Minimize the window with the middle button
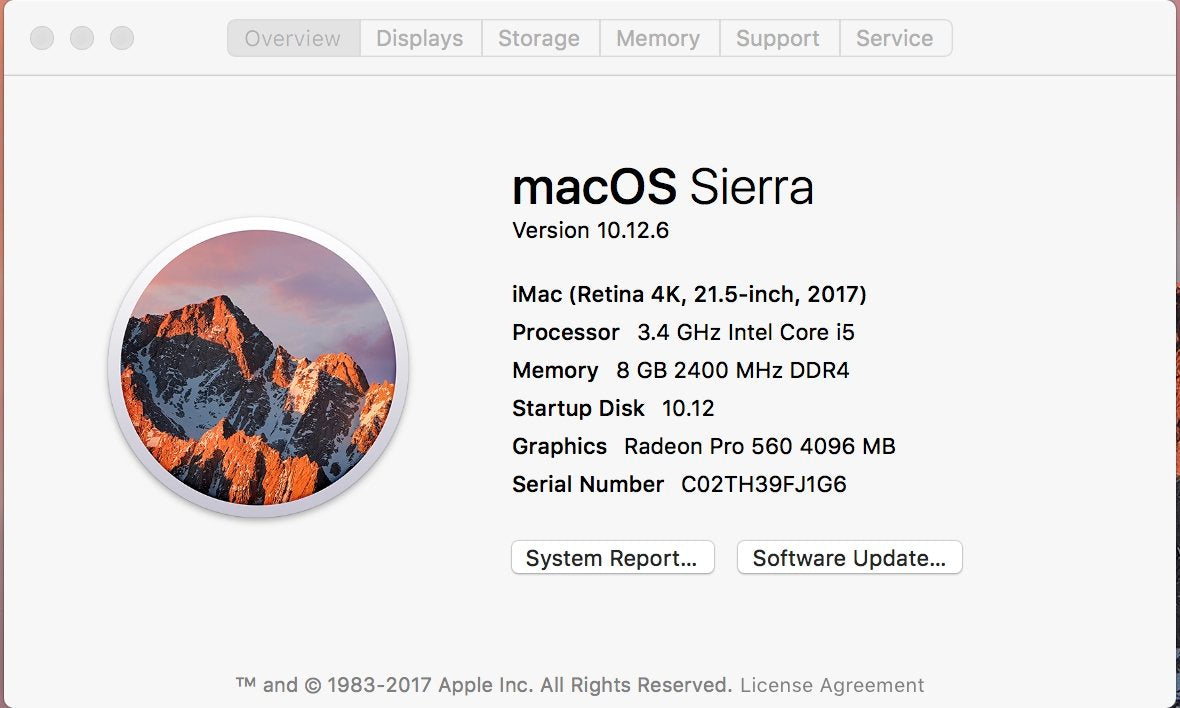 (82, 39)
